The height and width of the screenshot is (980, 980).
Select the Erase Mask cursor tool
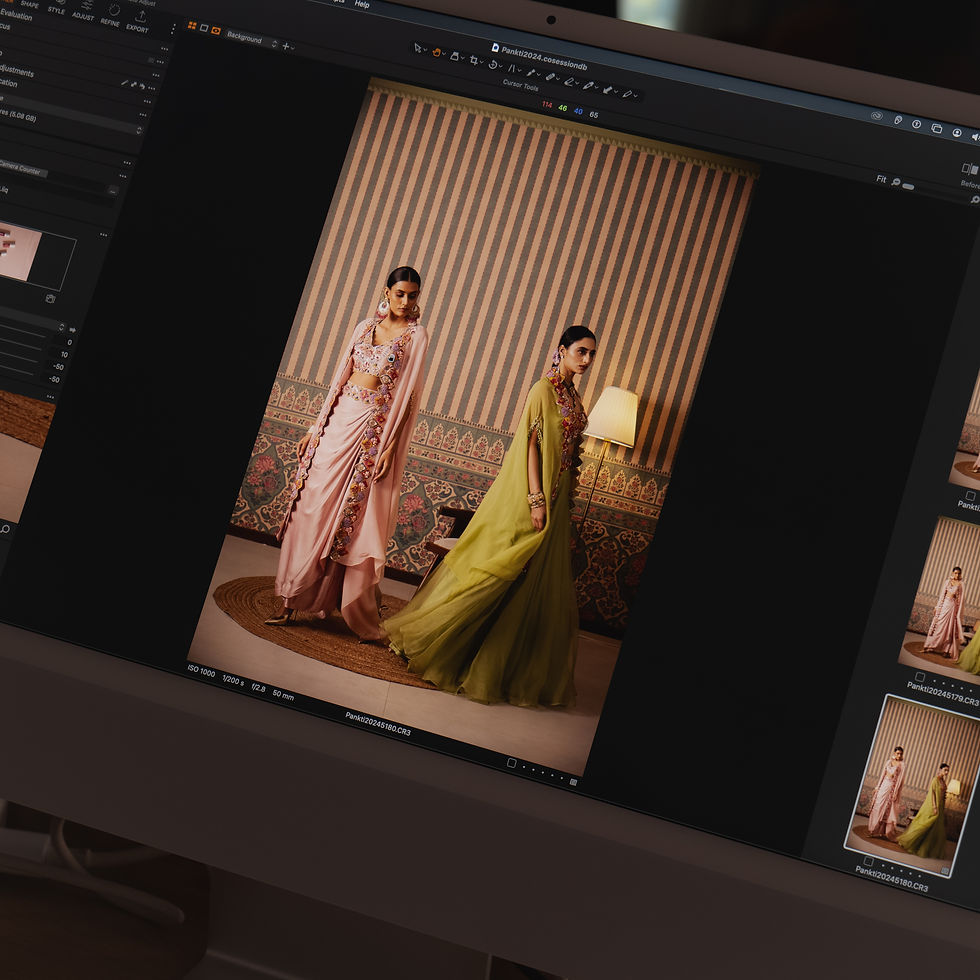pos(569,82)
